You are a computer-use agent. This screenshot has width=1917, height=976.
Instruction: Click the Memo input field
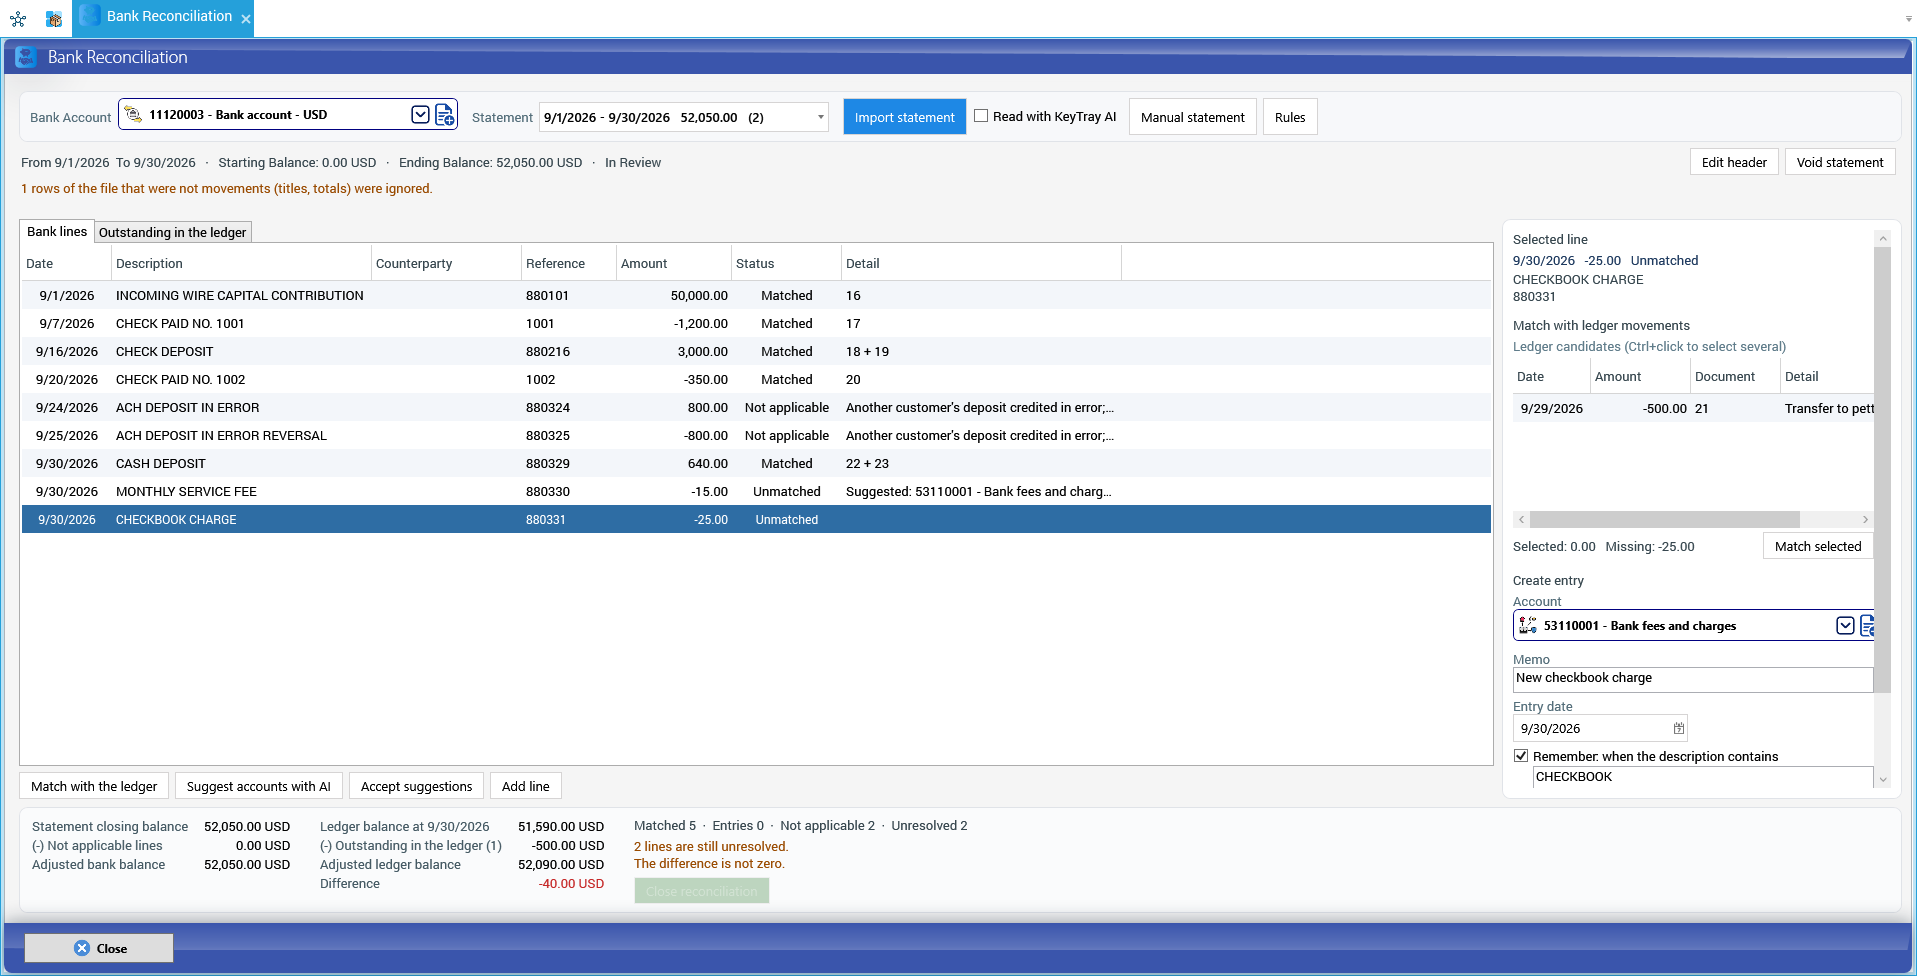click(x=1692, y=679)
